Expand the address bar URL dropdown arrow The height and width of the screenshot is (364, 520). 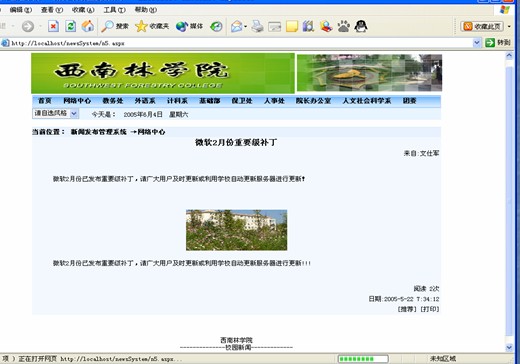click(x=477, y=43)
